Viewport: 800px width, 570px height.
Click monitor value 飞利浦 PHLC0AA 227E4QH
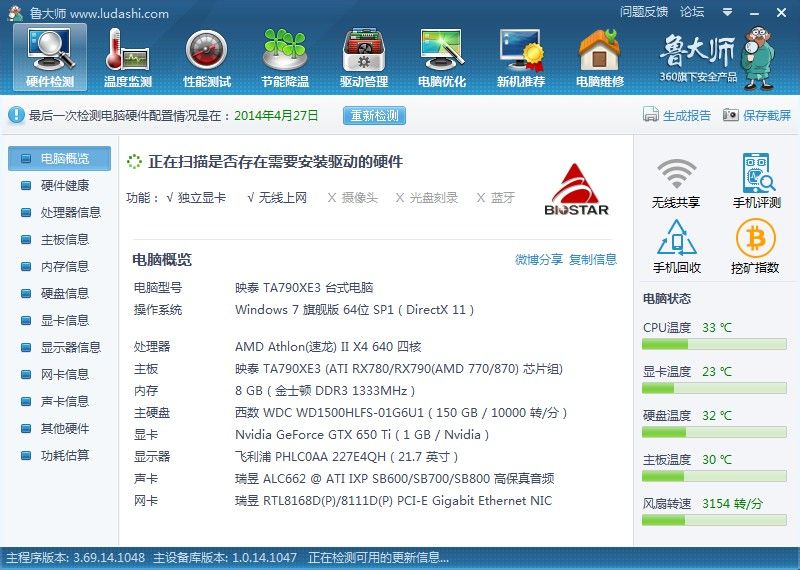[346, 457]
